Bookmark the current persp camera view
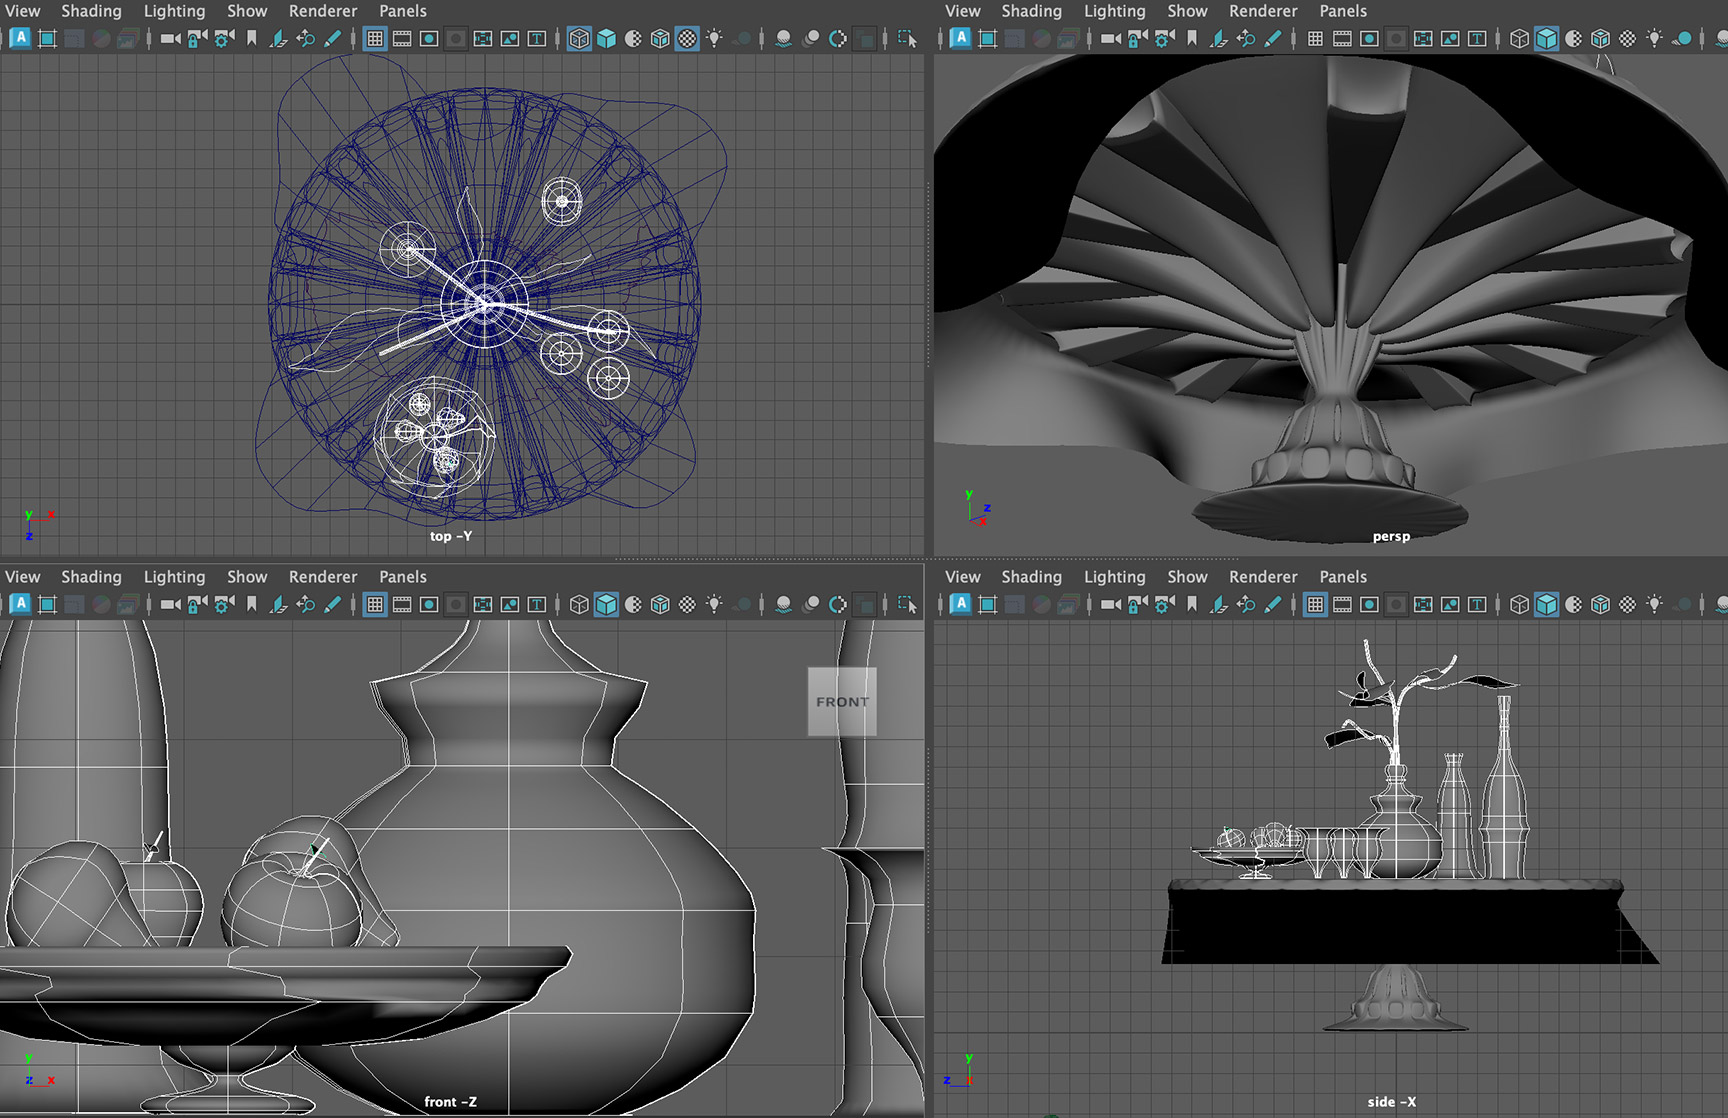 coord(1190,39)
